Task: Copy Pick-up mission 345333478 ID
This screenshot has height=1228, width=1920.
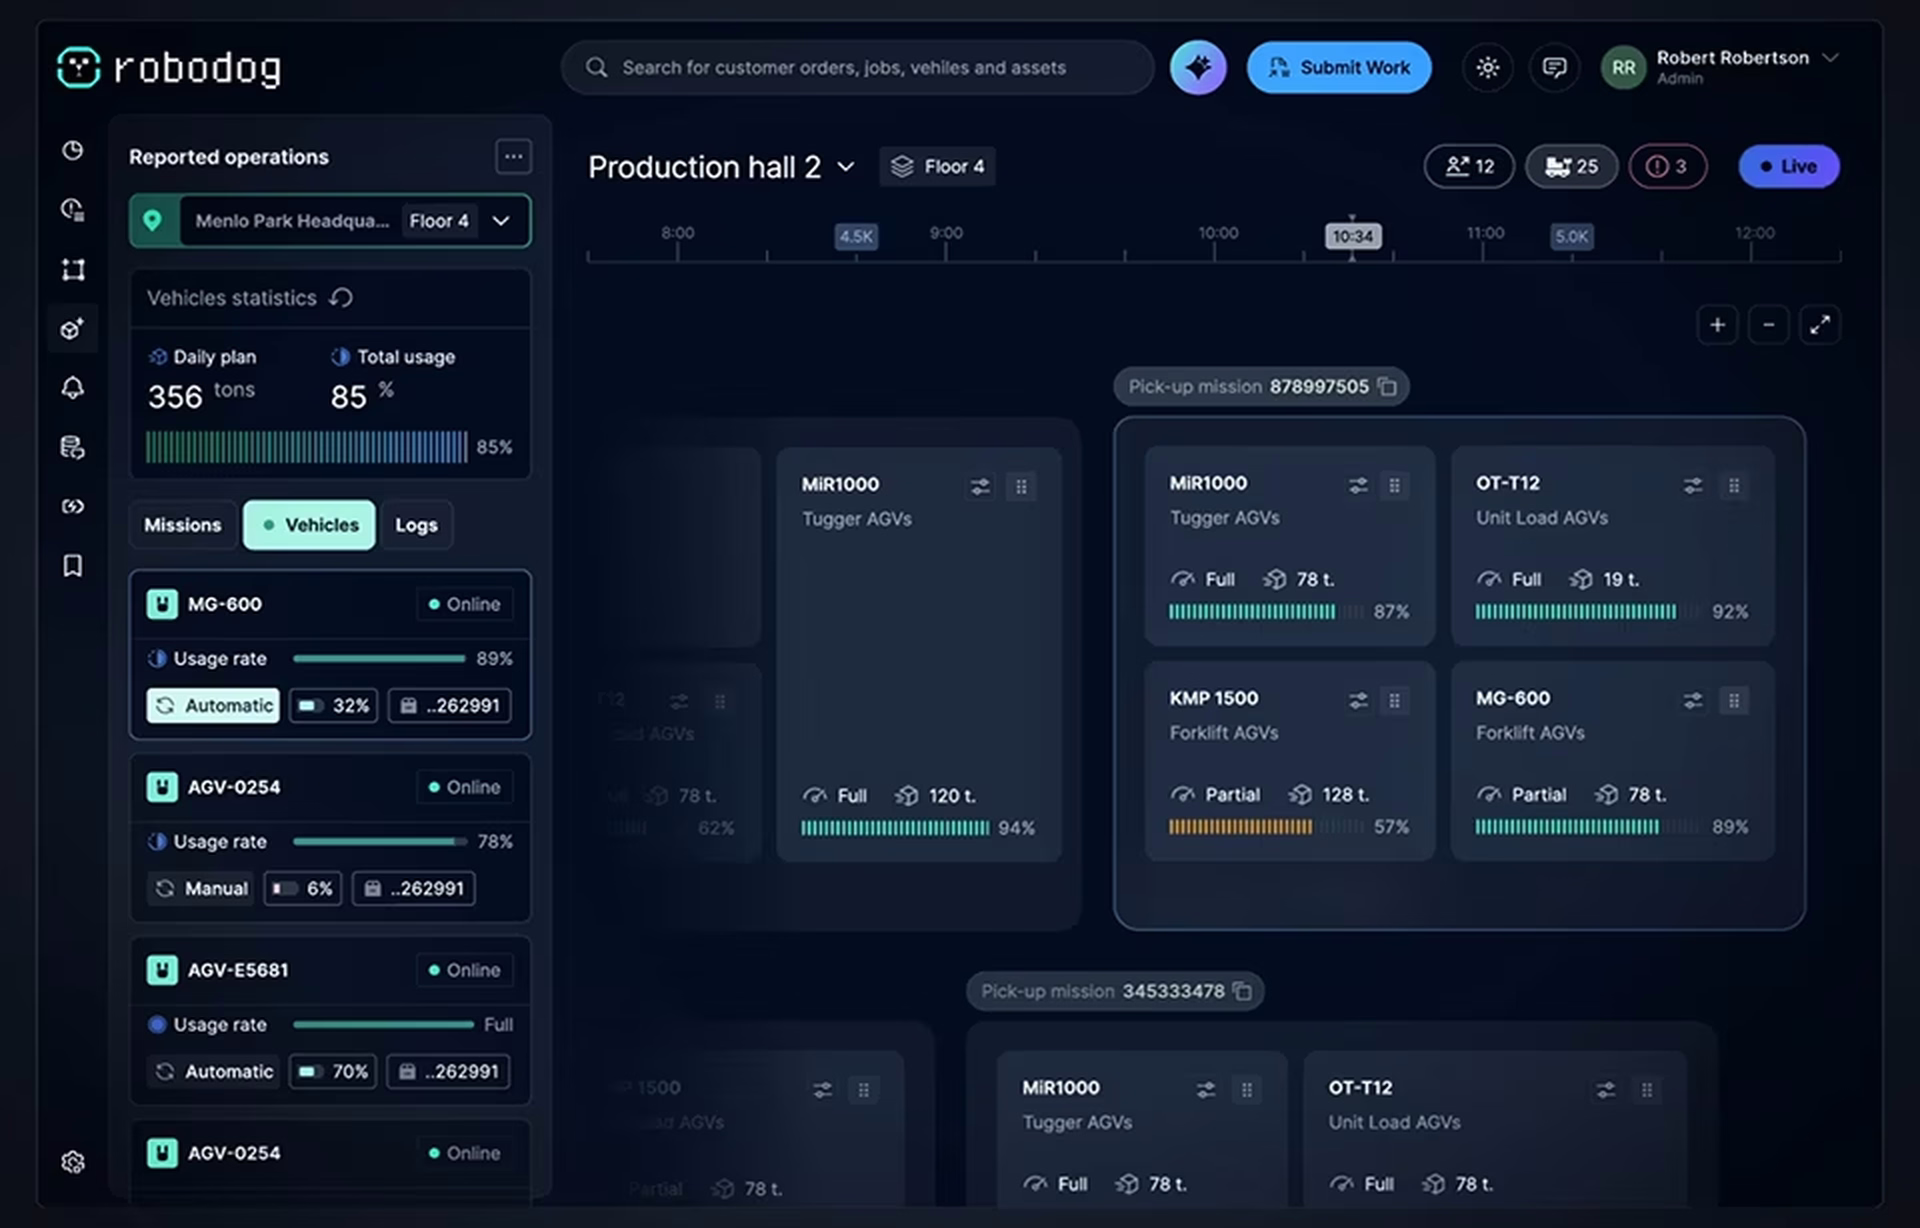Action: (1242, 991)
